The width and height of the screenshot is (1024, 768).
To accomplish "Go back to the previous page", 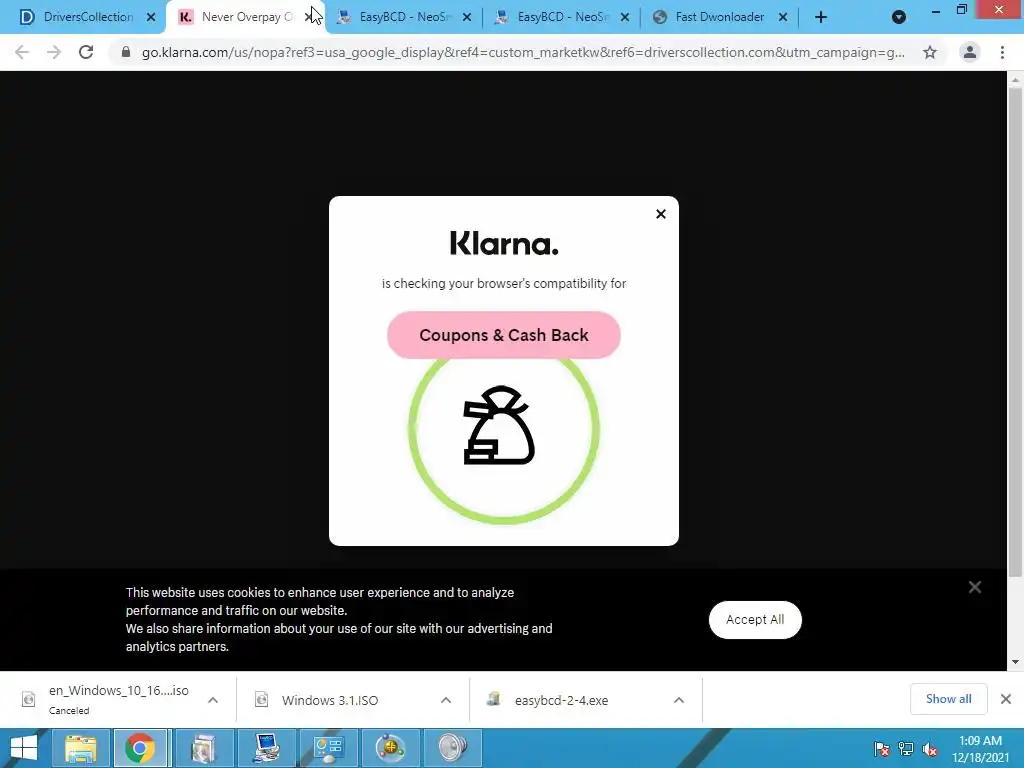I will point(22,52).
